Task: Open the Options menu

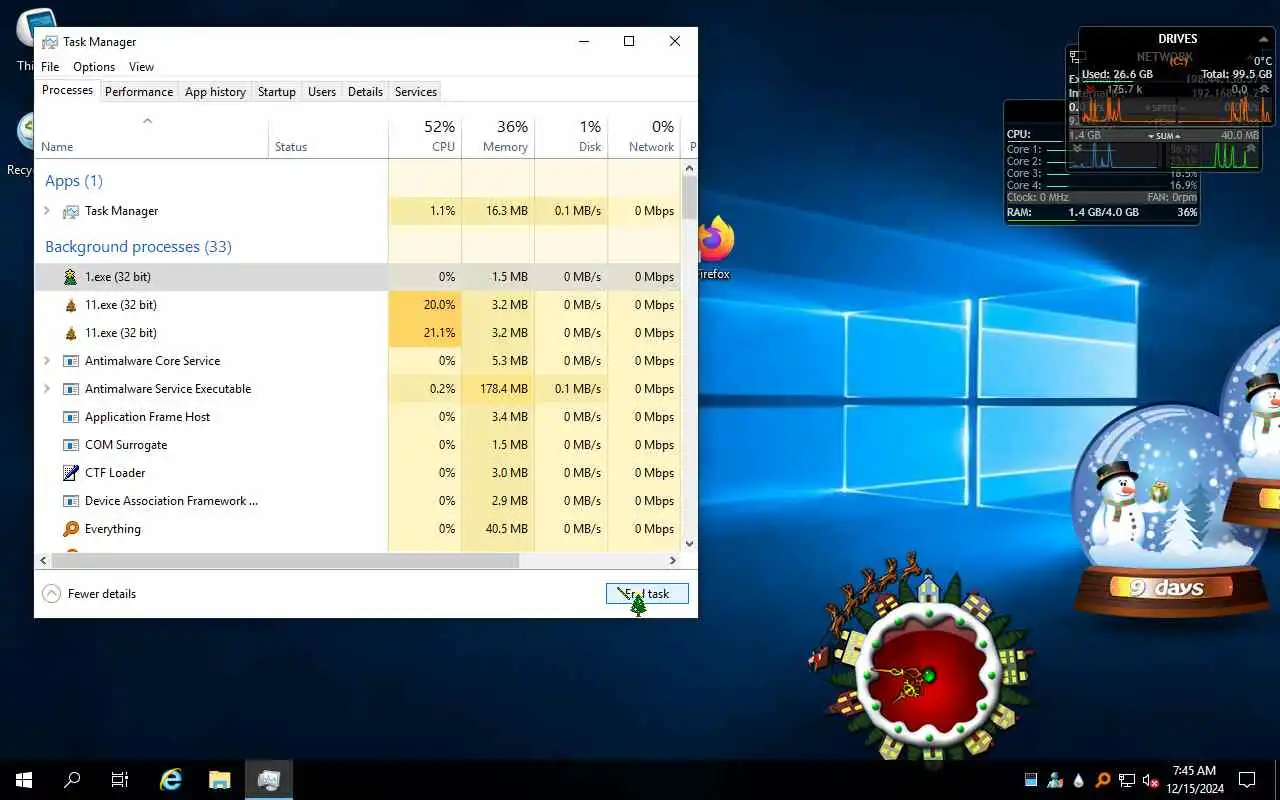Action: pyautogui.click(x=94, y=67)
